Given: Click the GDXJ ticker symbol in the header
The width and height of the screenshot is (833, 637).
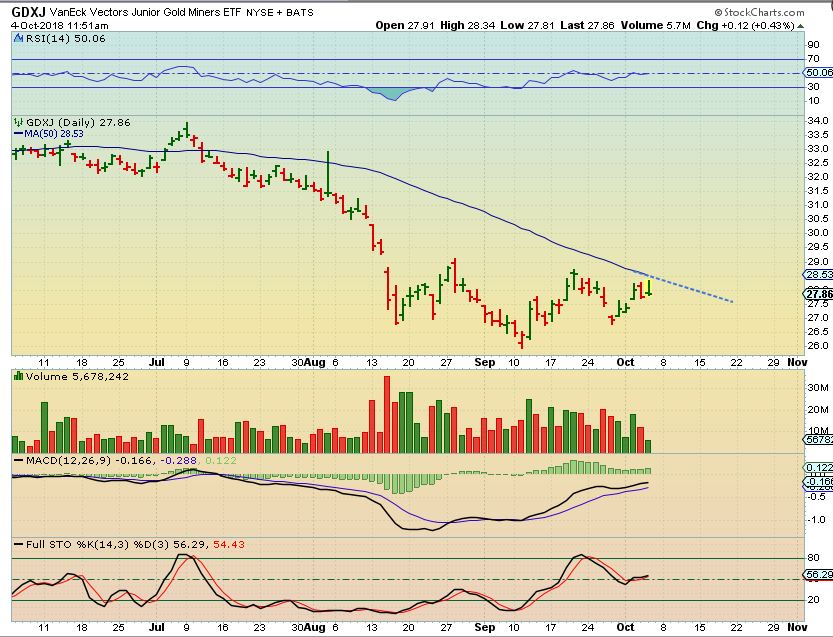Looking at the screenshot, I should point(28,12).
